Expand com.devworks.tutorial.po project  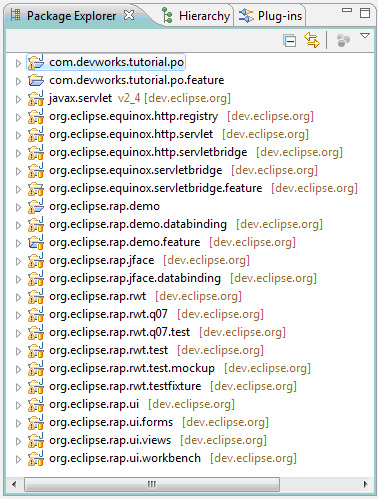coord(18,63)
